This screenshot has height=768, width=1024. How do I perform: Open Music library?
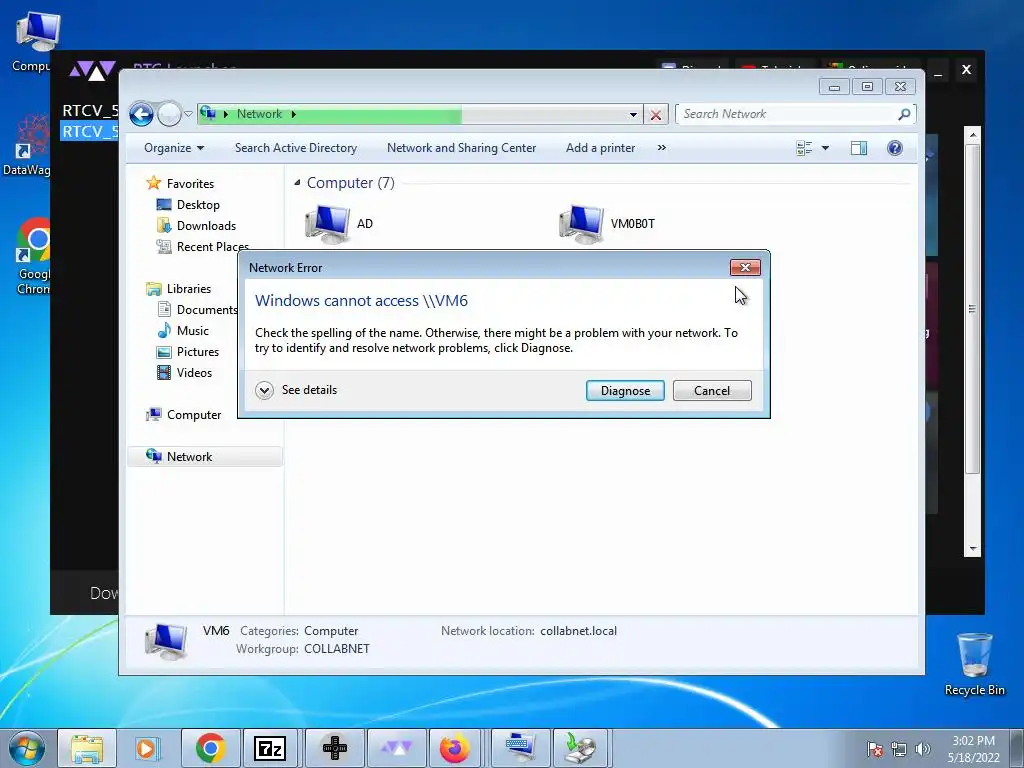(x=193, y=330)
